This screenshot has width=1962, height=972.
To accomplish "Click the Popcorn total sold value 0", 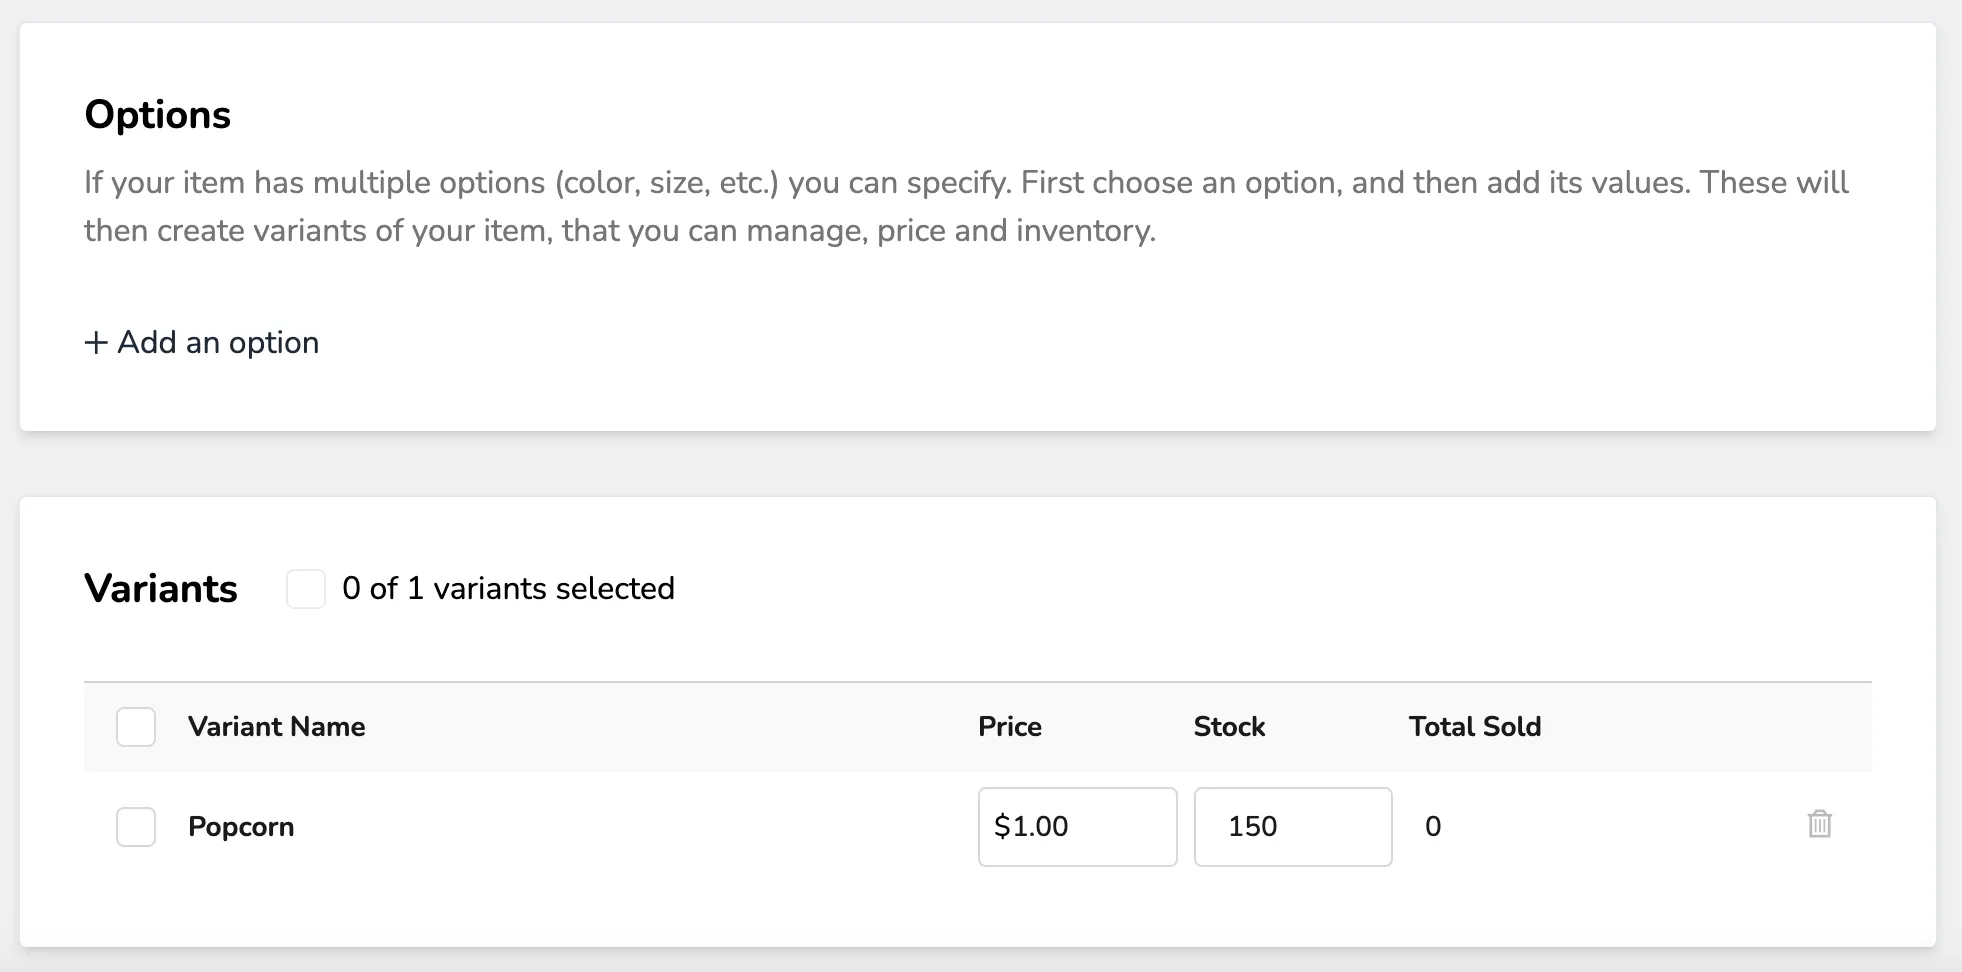I will (x=1433, y=827).
